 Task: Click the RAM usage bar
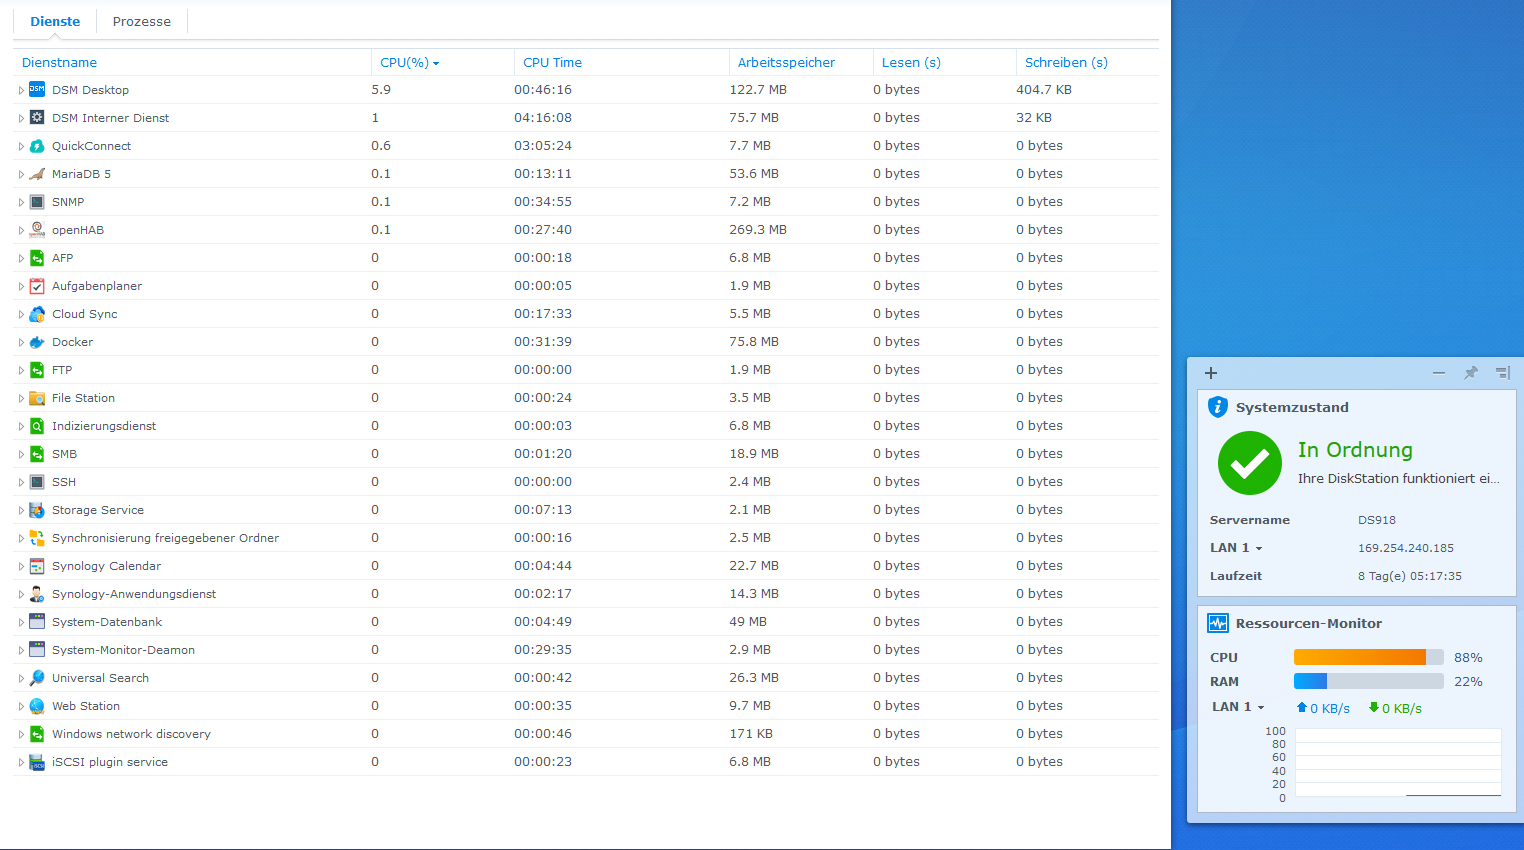point(1369,681)
